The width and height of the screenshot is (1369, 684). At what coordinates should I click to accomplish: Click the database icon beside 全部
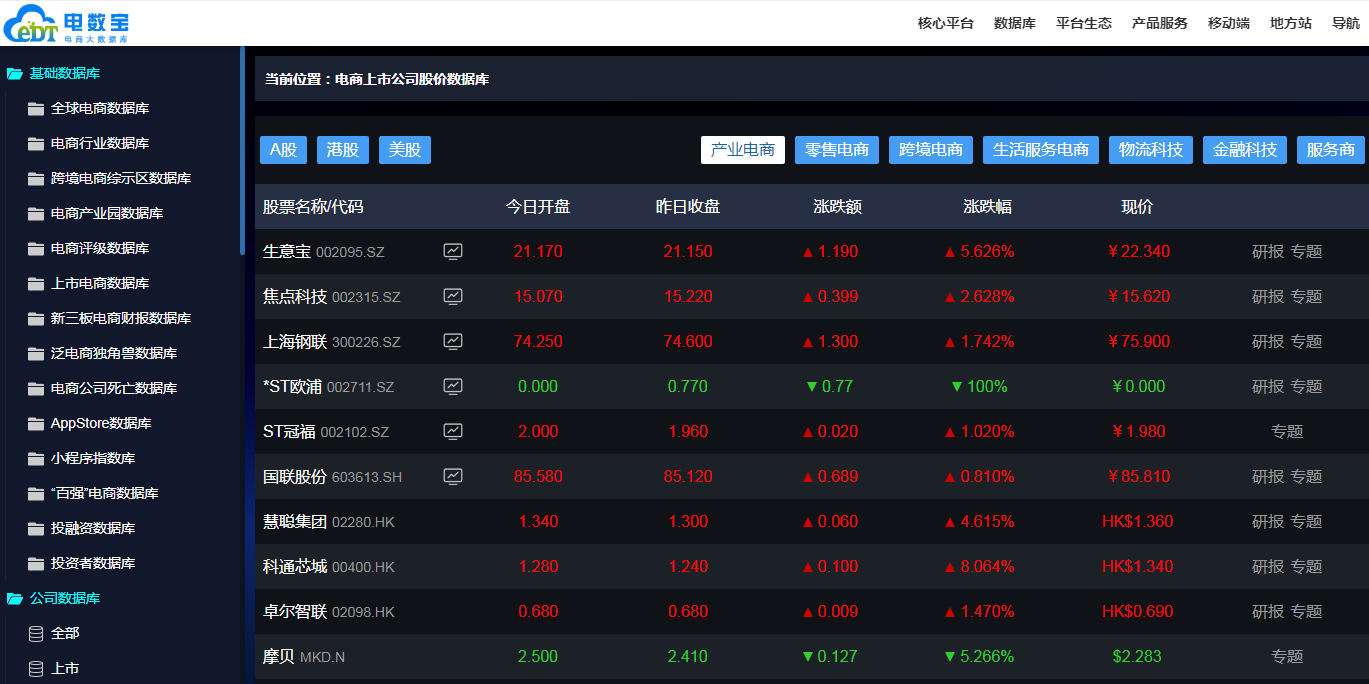(36, 633)
